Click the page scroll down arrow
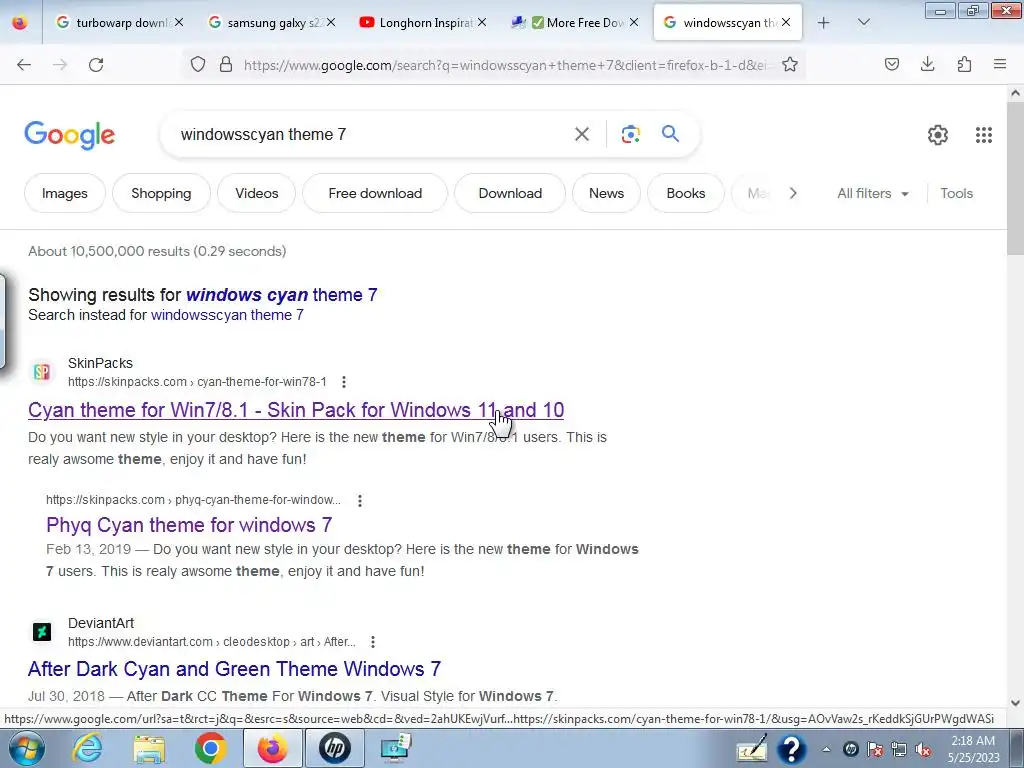The width and height of the screenshot is (1024, 768). pos(1015,703)
